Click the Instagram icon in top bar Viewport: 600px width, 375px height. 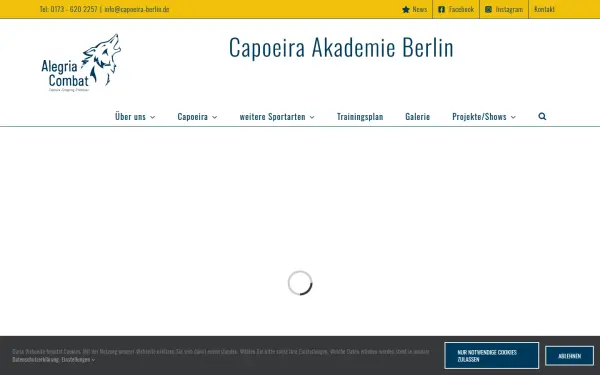[488, 10]
